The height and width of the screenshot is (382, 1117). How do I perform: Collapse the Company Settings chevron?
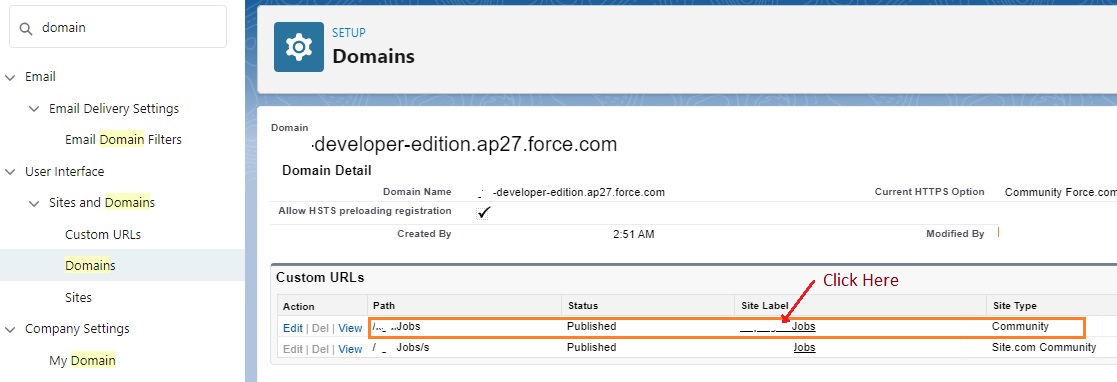pyautogui.click(x=10, y=329)
